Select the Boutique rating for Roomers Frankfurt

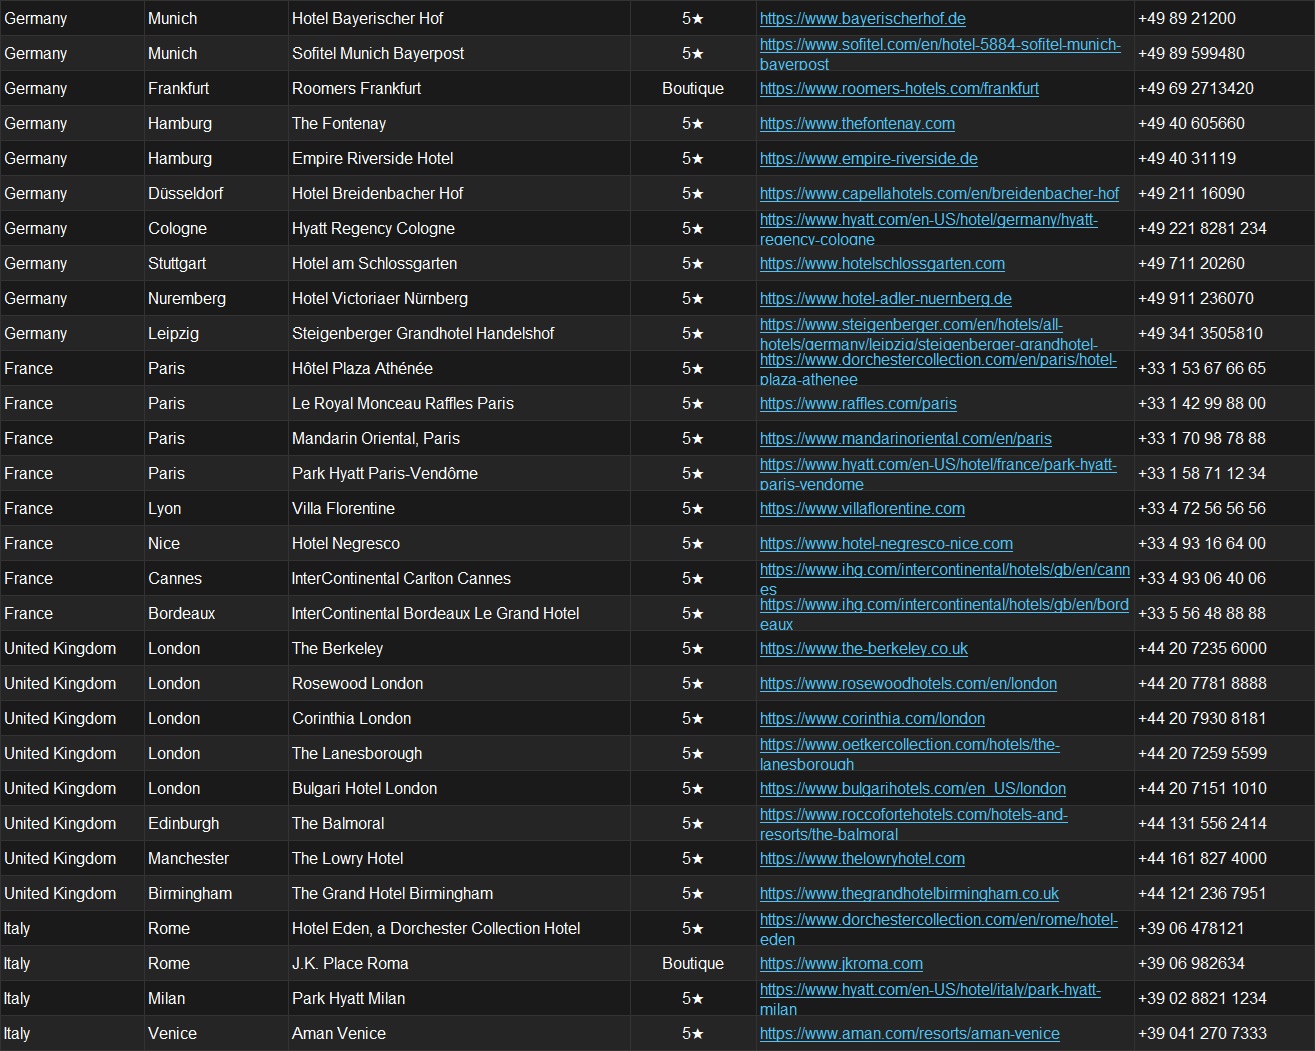point(693,88)
